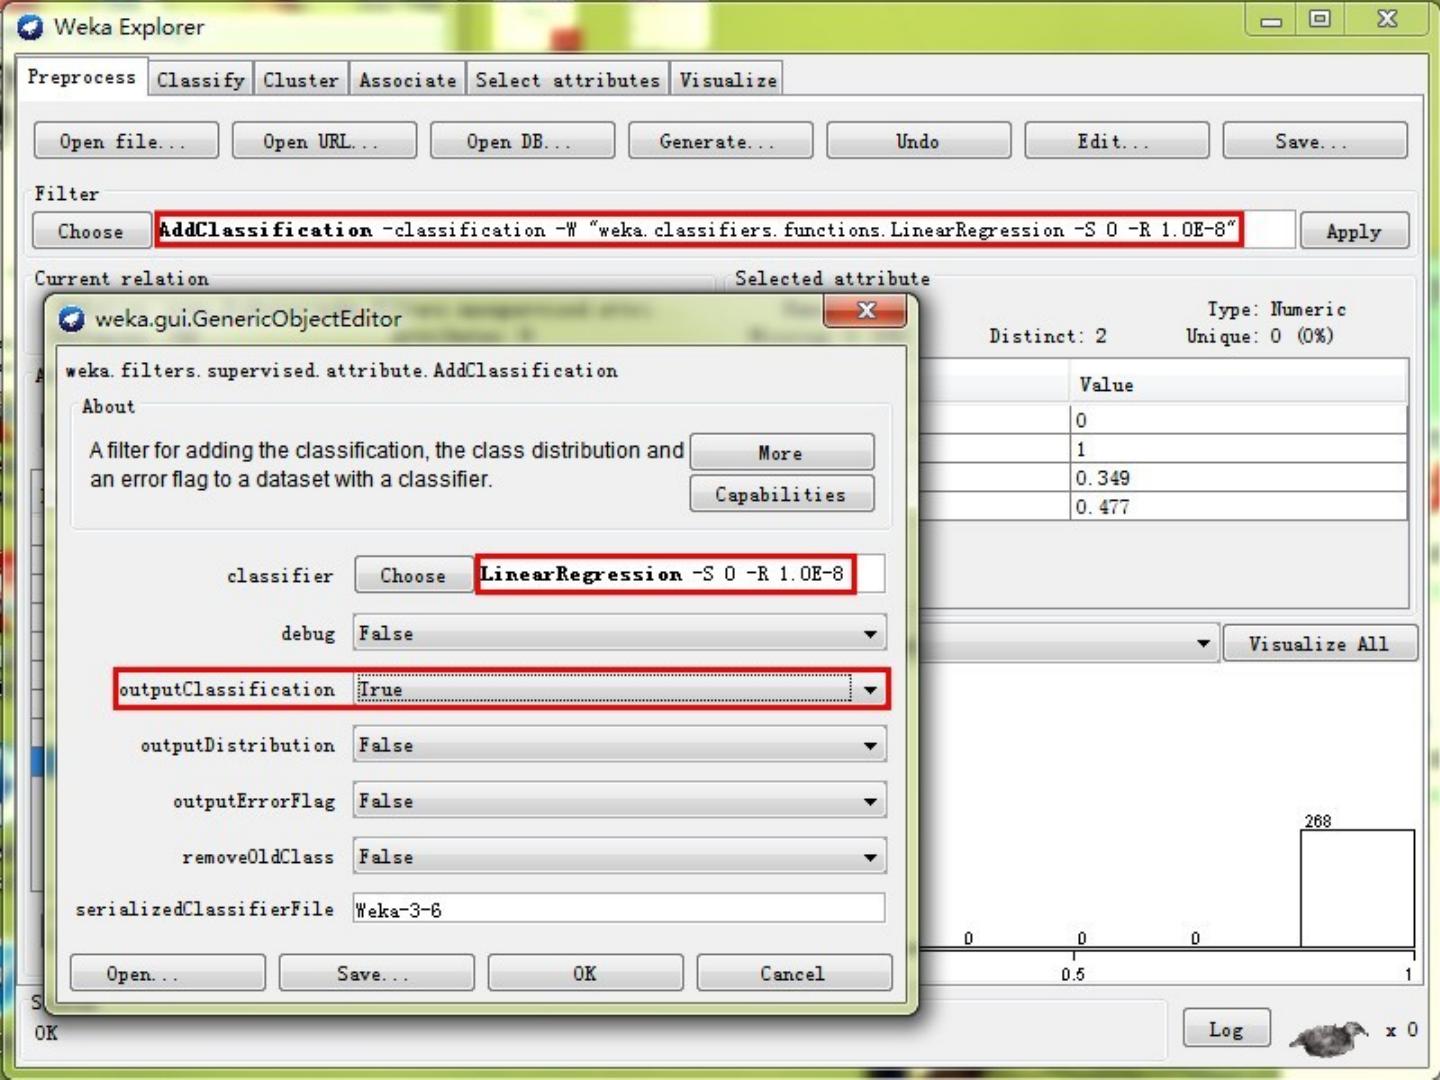Minimize the Weka Explorer window

(x=1271, y=20)
